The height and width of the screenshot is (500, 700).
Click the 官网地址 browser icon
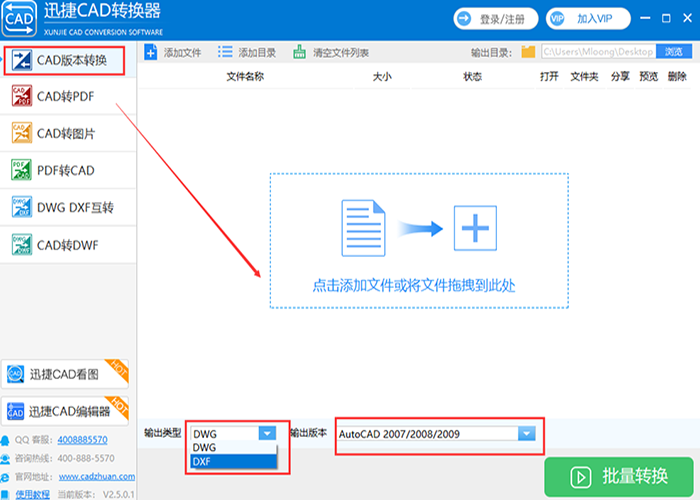5,477
